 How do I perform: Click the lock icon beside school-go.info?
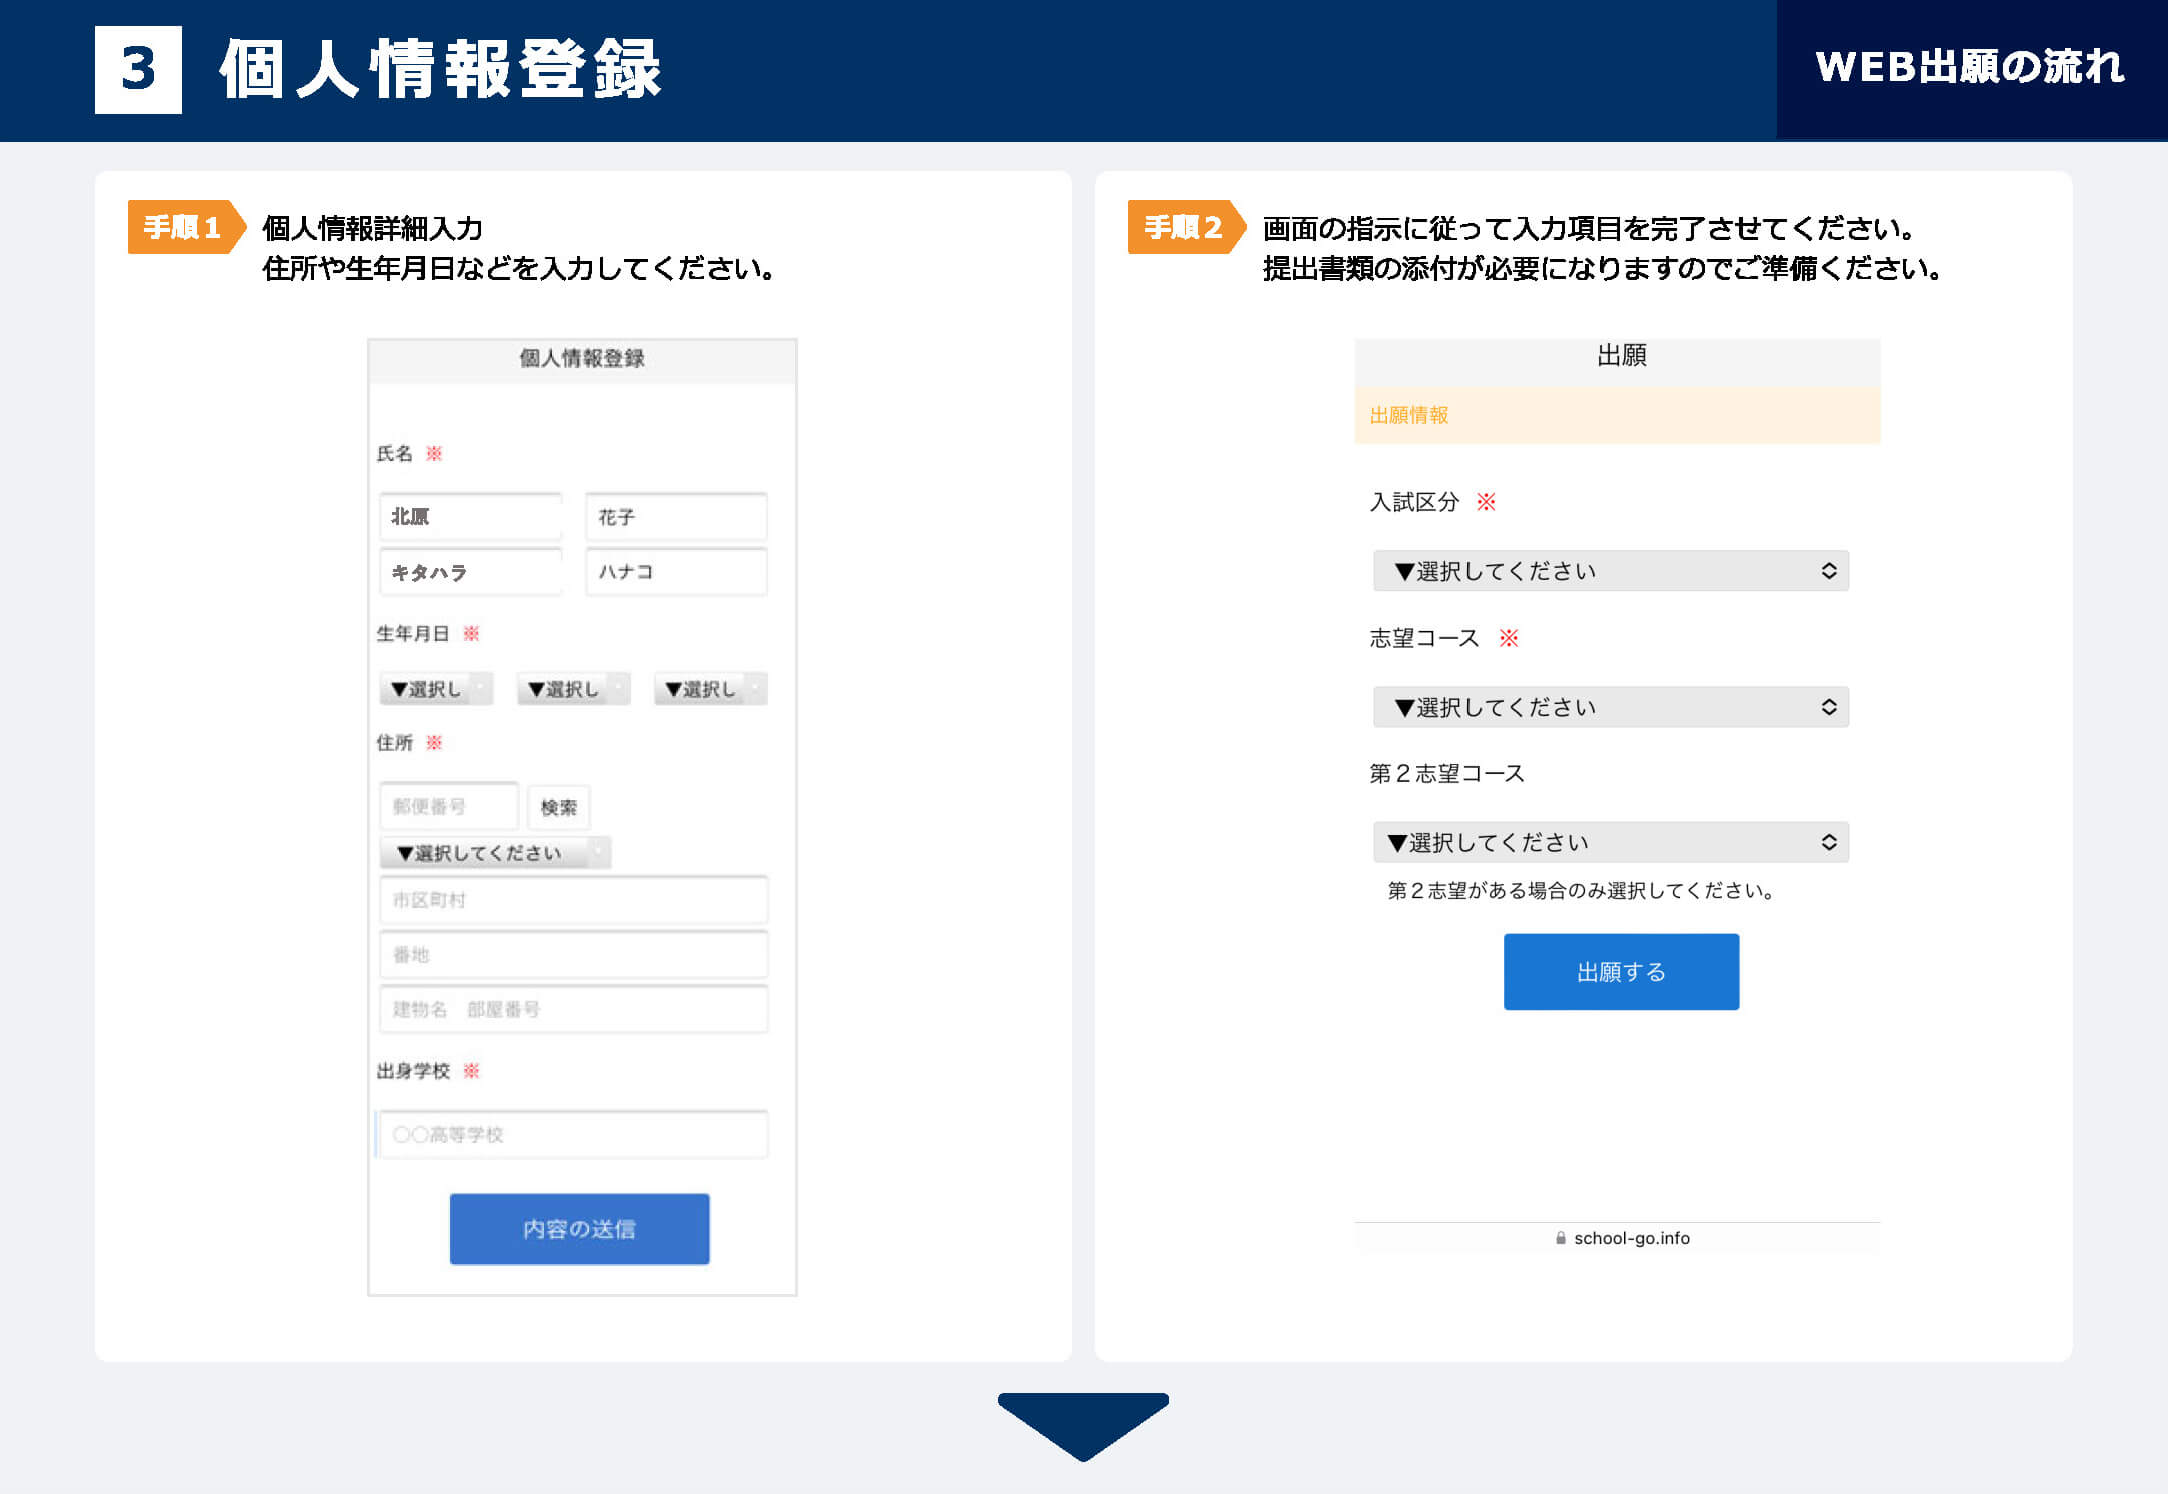tap(1560, 1238)
